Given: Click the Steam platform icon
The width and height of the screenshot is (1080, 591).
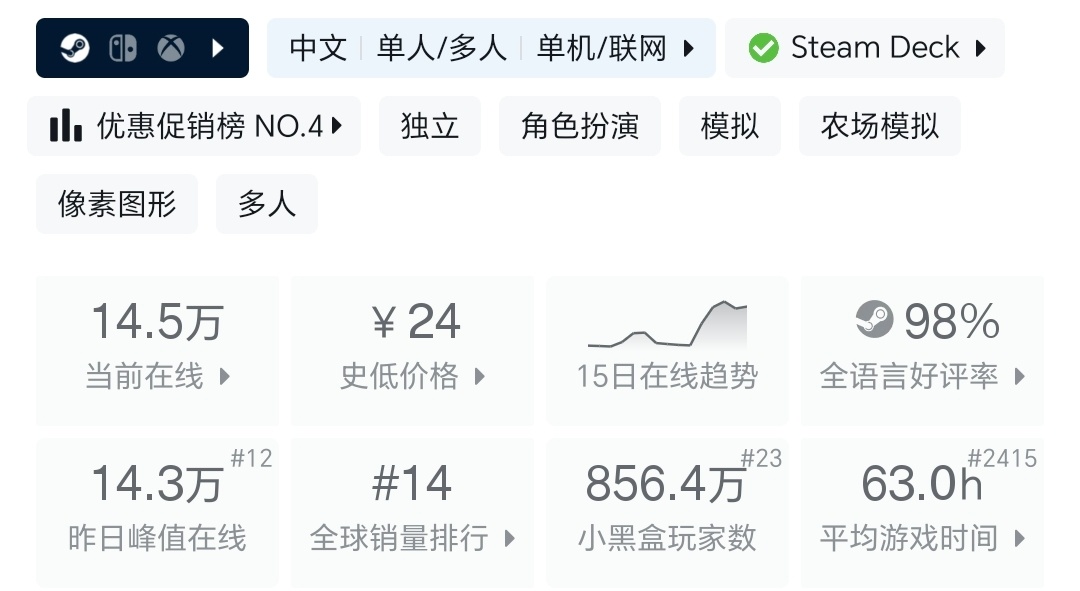Looking at the screenshot, I should click(x=75, y=48).
